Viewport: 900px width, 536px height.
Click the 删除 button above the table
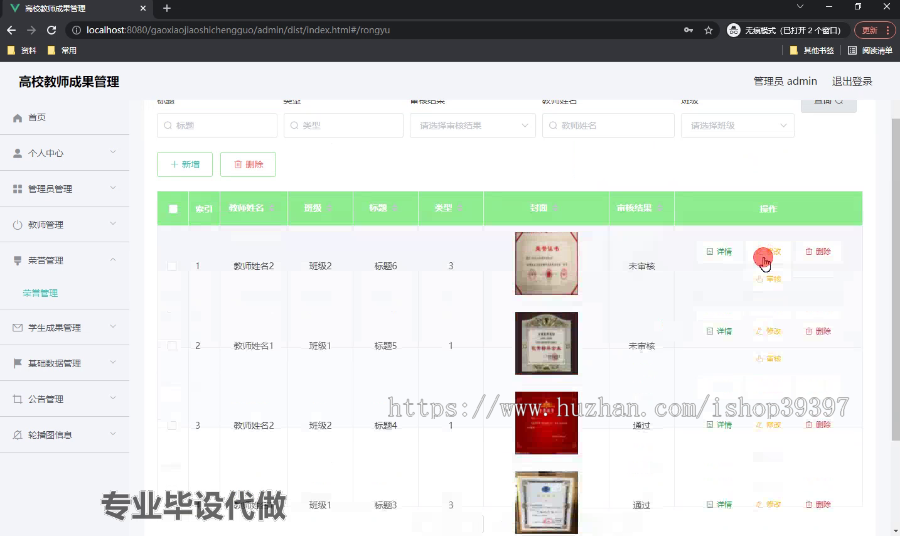[248, 164]
